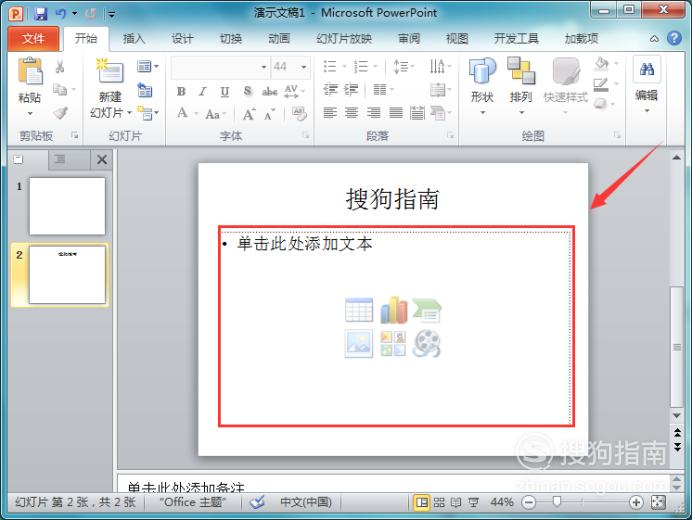Switch to the 视图 (View) tab
Viewport: 692px width, 520px height.
coord(457,39)
